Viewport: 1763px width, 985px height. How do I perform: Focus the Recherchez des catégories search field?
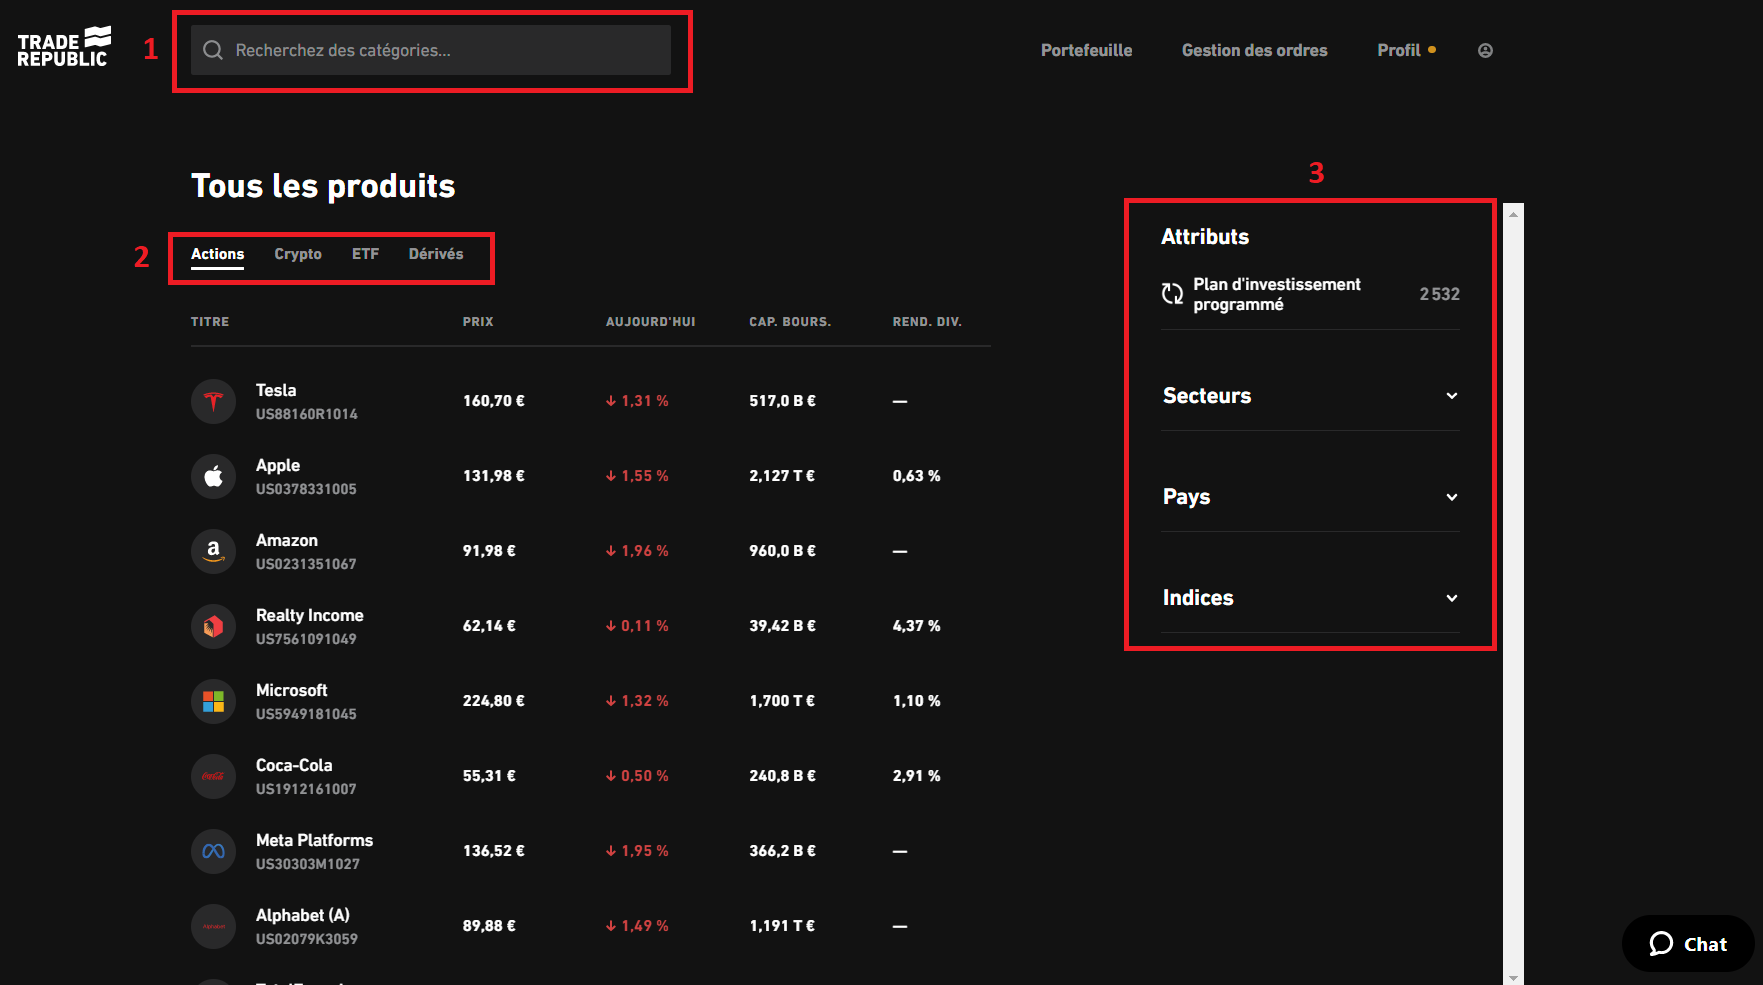coord(431,50)
